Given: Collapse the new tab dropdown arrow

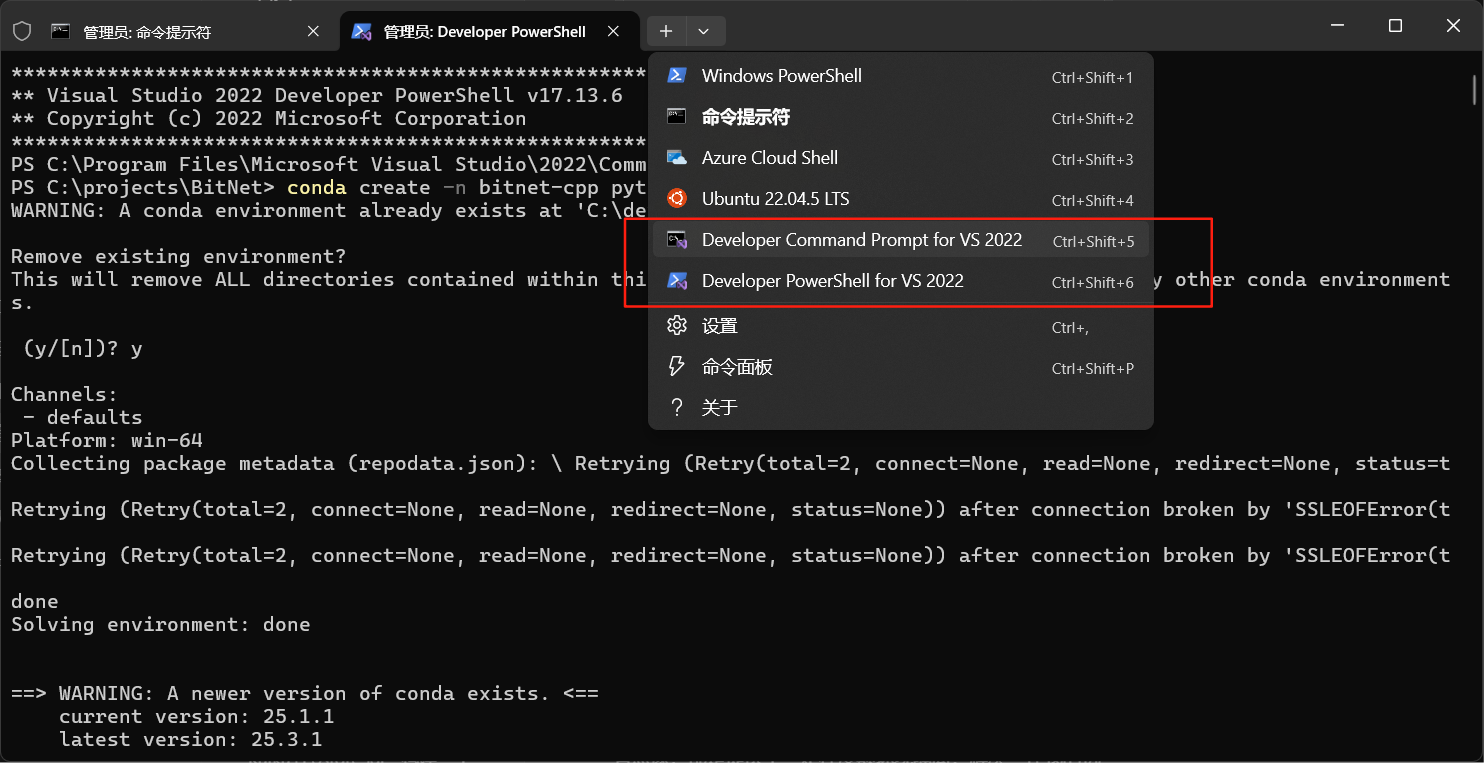Looking at the screenshot, I should [x=704, y=31].
